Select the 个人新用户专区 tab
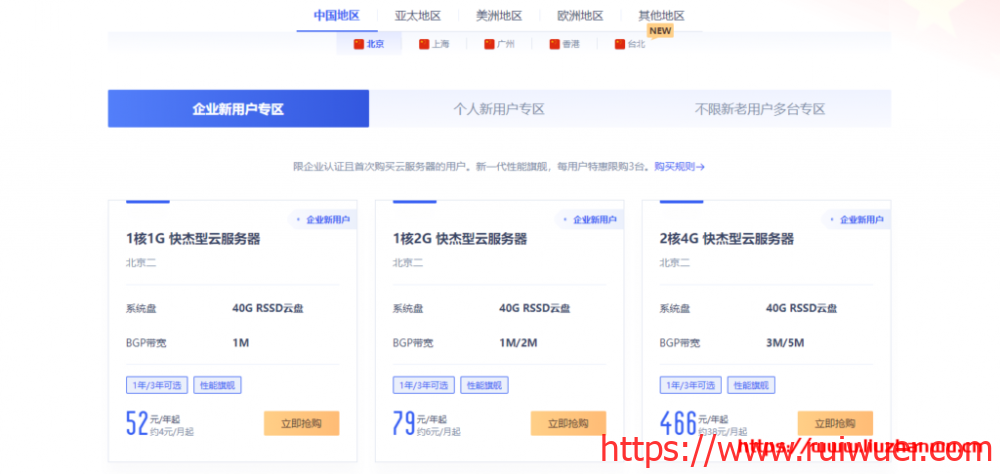This screenshot has height=474, width=1000. click(499, 109)
